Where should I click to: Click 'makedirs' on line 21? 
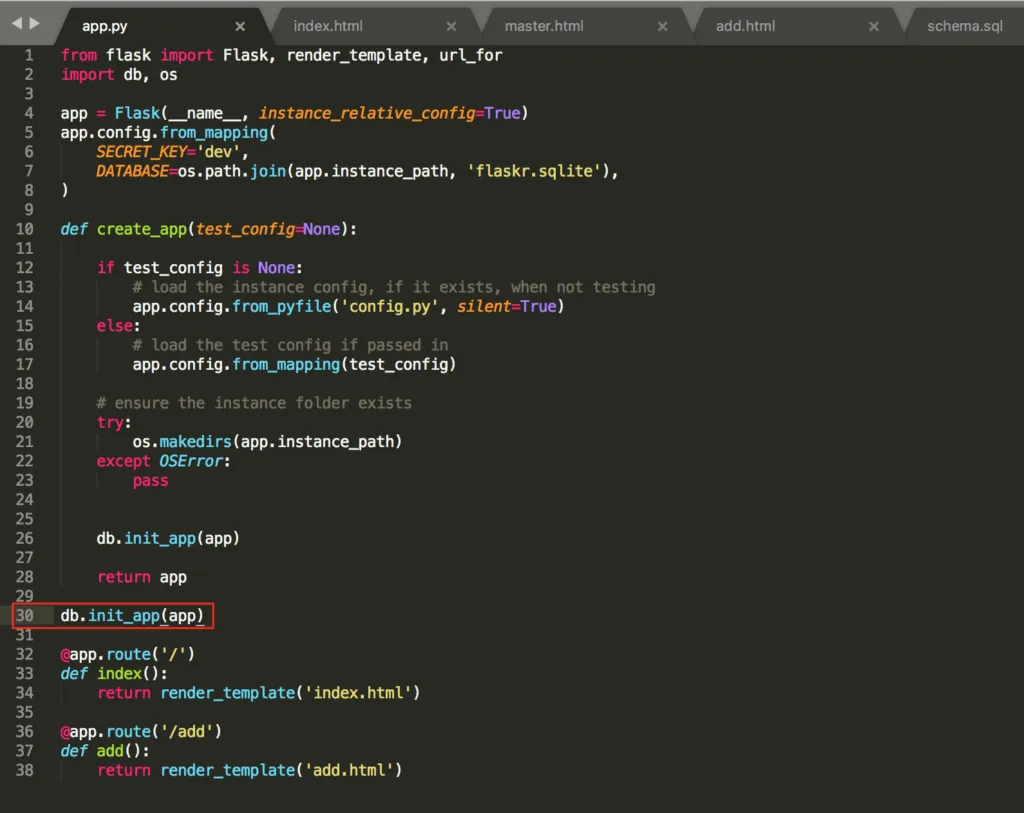pyautogui.click(x=195, y=442)
